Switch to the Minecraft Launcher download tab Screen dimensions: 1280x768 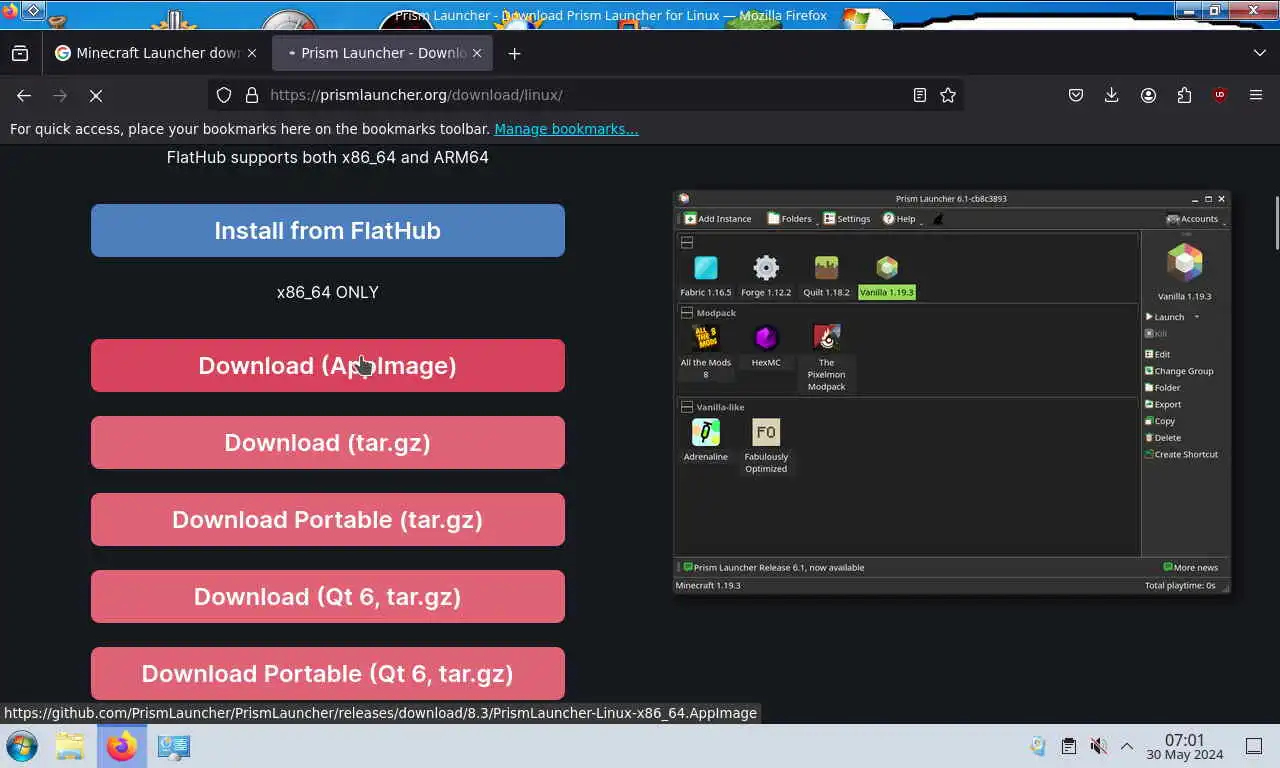(x=156, y=53)
